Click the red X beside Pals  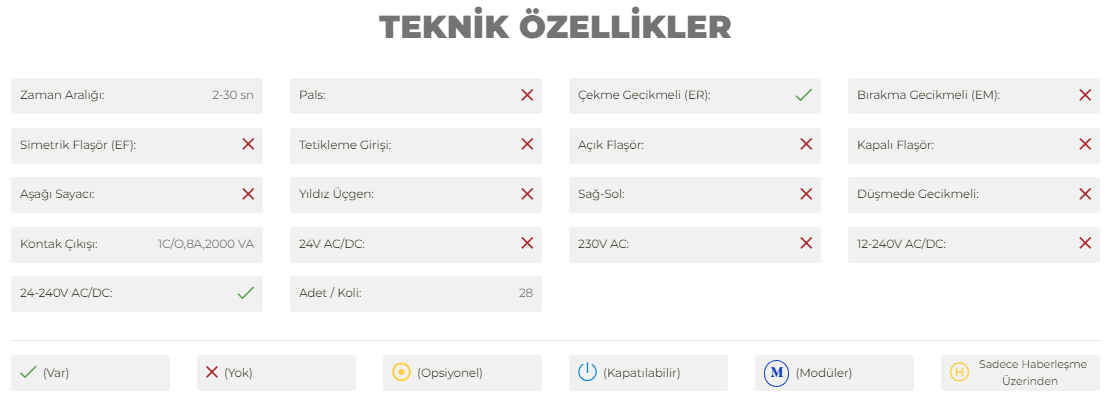tap(527, 95)
